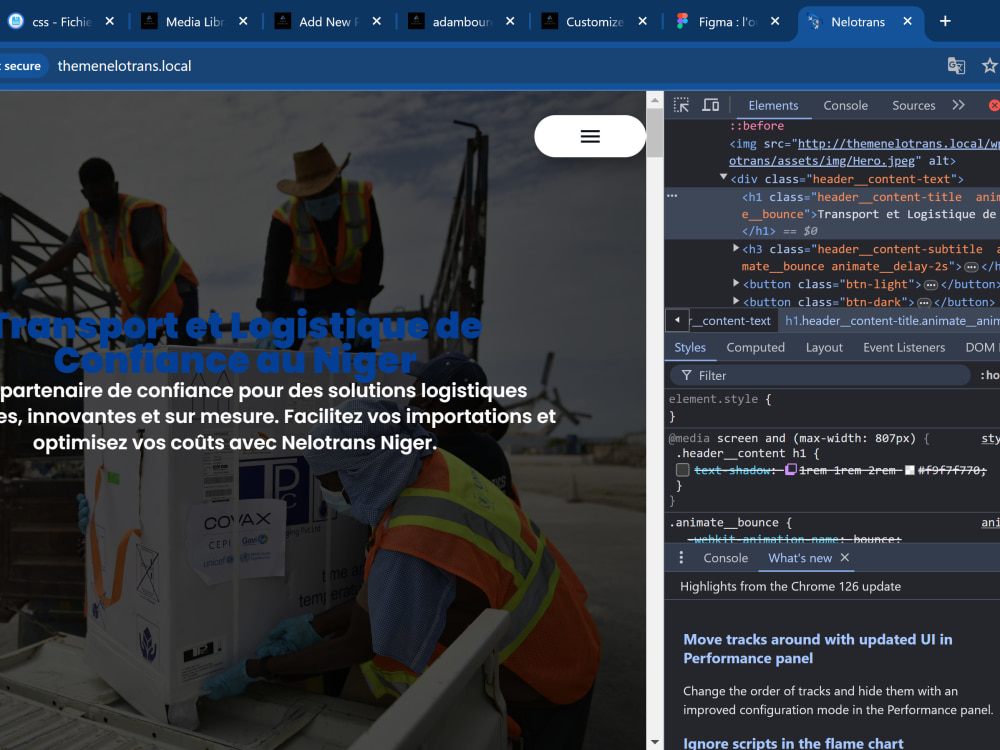This screenshot has height=750, width=1000.
Task: Click the Figma tab favicon
Action: [682, 21]
